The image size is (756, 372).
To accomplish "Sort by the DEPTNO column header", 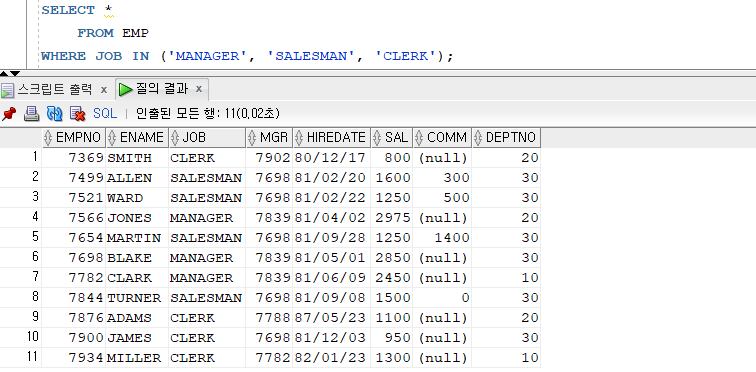I will click(x=506, y=138).
